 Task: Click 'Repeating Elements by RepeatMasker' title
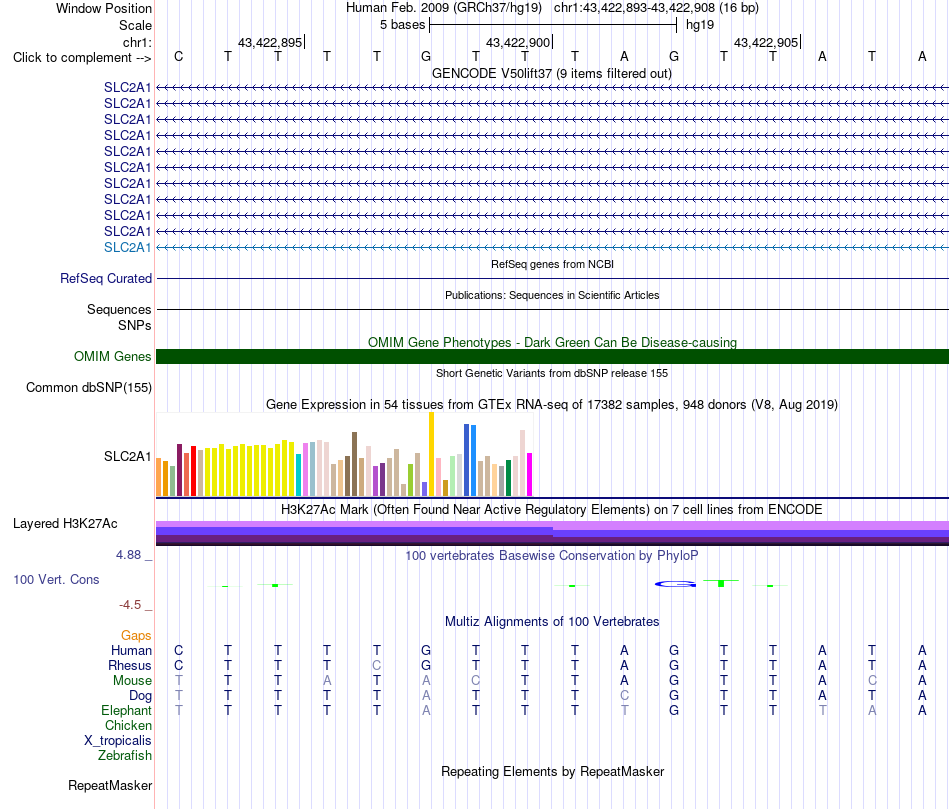tap(552, 771)
